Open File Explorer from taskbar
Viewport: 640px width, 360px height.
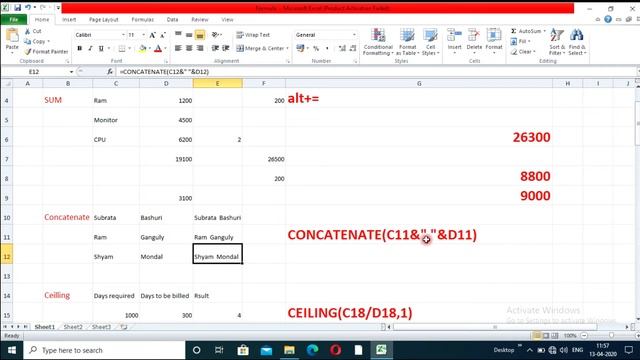click(289, 350)
